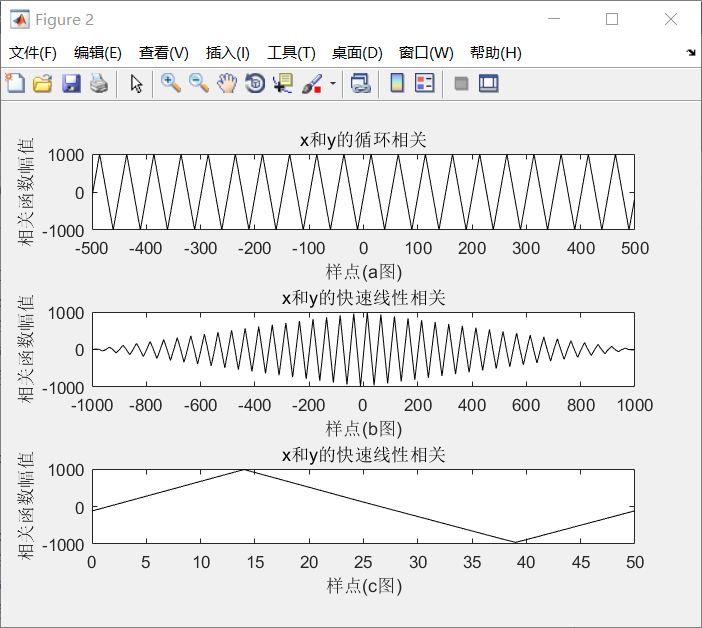Screen dimensions: 702x628
Task: Click the dock figure arrow
Action: [691, 52]
